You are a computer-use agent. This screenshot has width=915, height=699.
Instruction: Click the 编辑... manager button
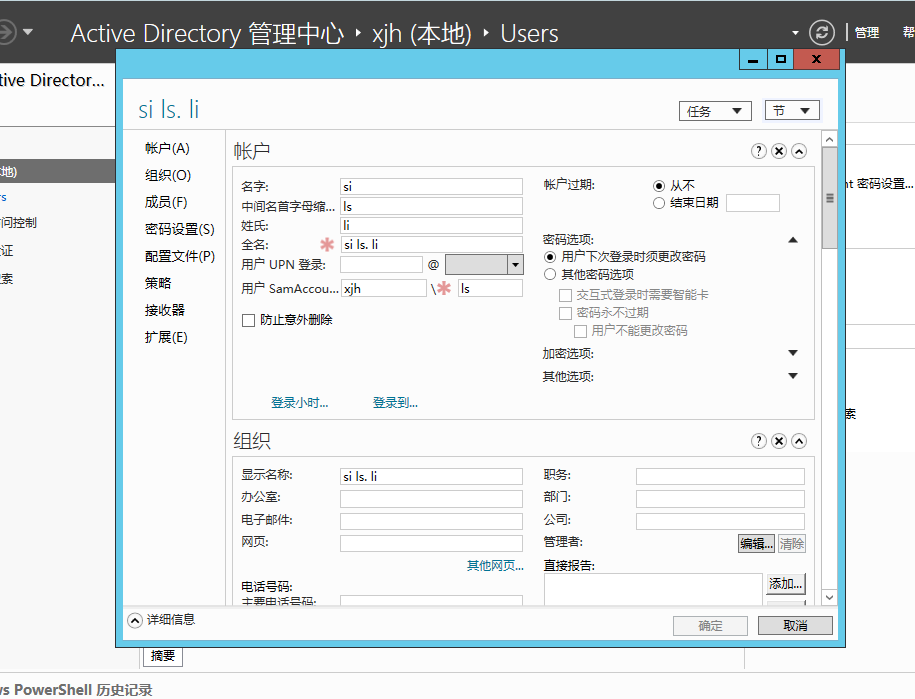tap(756, 544)
